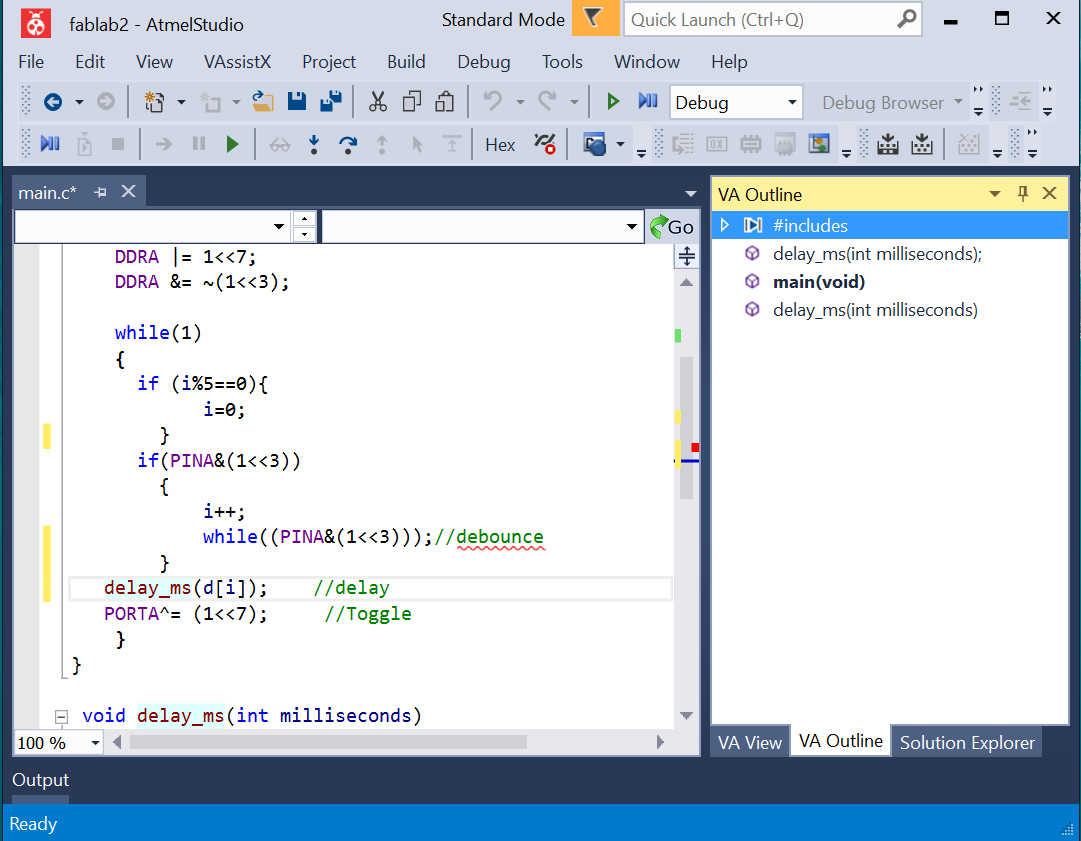This screenshot has height=841, width=1081.
Task: Click Start Debugging and Break icon beside Debug combo
Action: click(648, 101)
